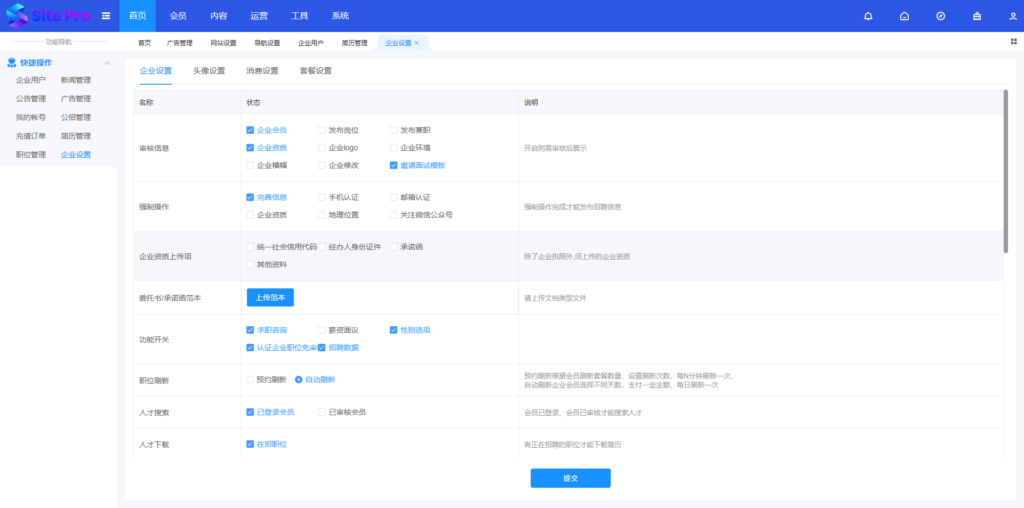The width and height of the screenshot is (1024, 508).
Task: Switch to 套餐设置 sub-tab
Action: coord(316,71)
